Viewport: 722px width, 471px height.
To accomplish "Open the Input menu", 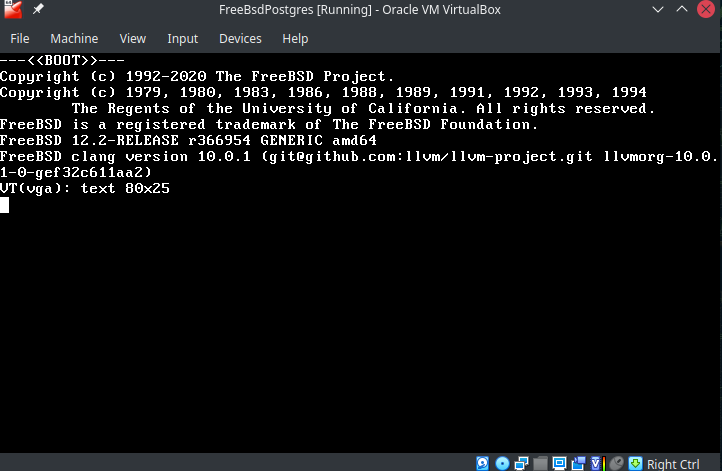I will click(x=182, y=39).
